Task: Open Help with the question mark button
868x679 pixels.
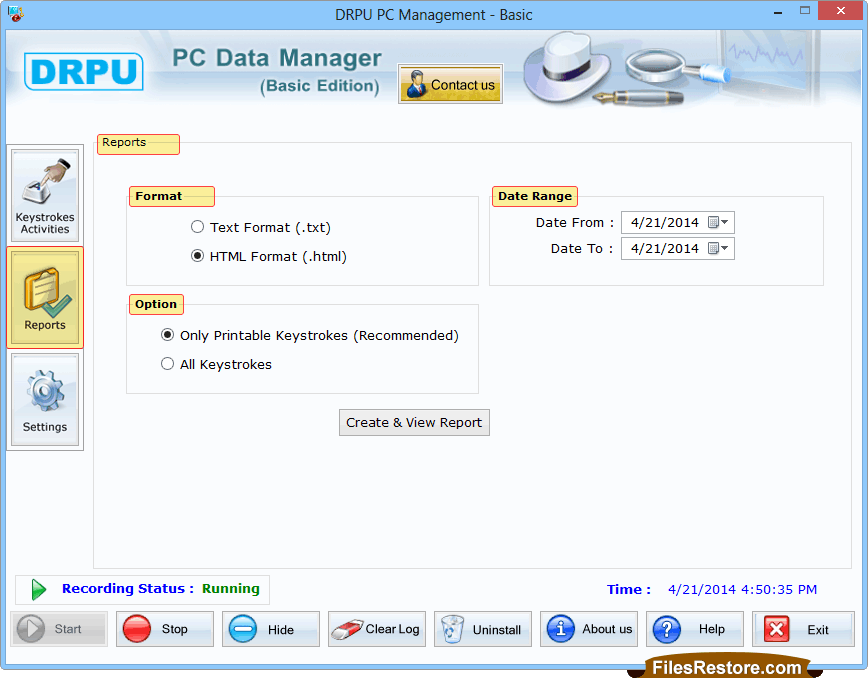Action: 695,629
